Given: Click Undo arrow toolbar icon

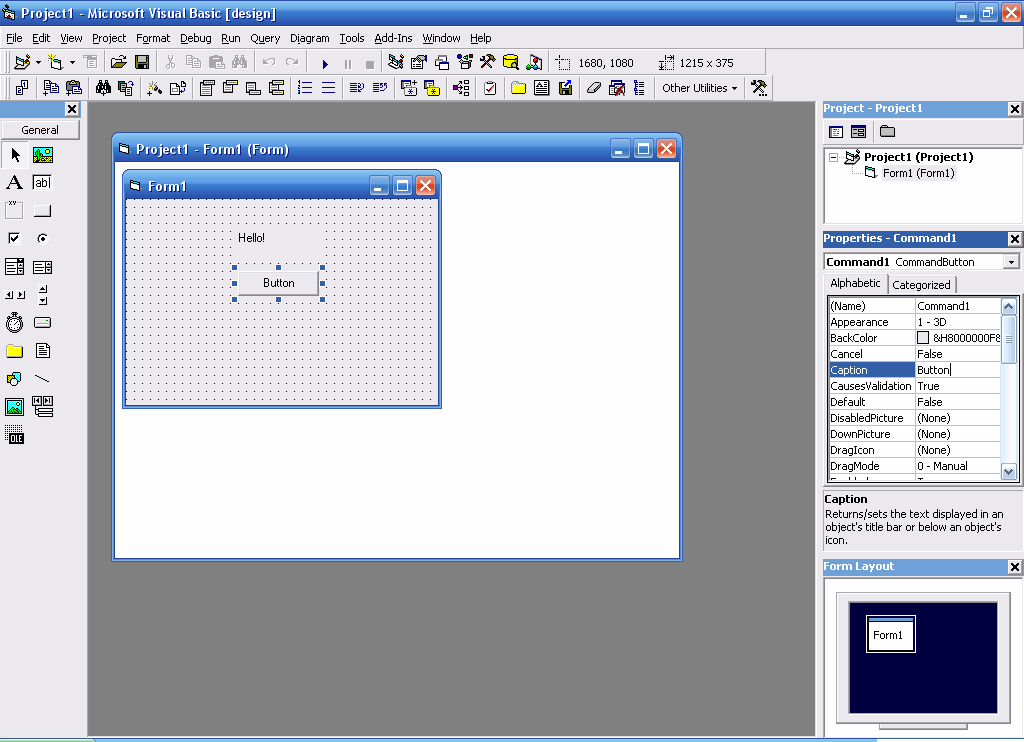Looking at the screenshot, I should 268,63.
